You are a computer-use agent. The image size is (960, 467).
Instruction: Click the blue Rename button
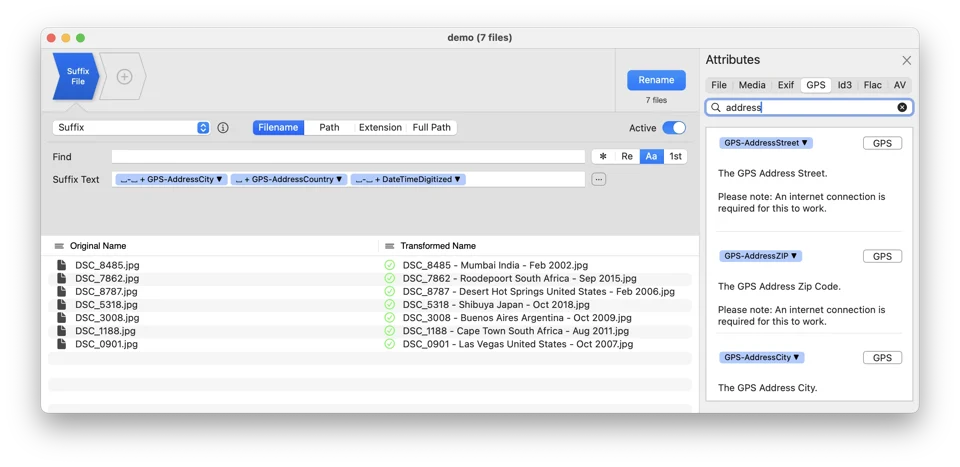click(x=656, y=80)
